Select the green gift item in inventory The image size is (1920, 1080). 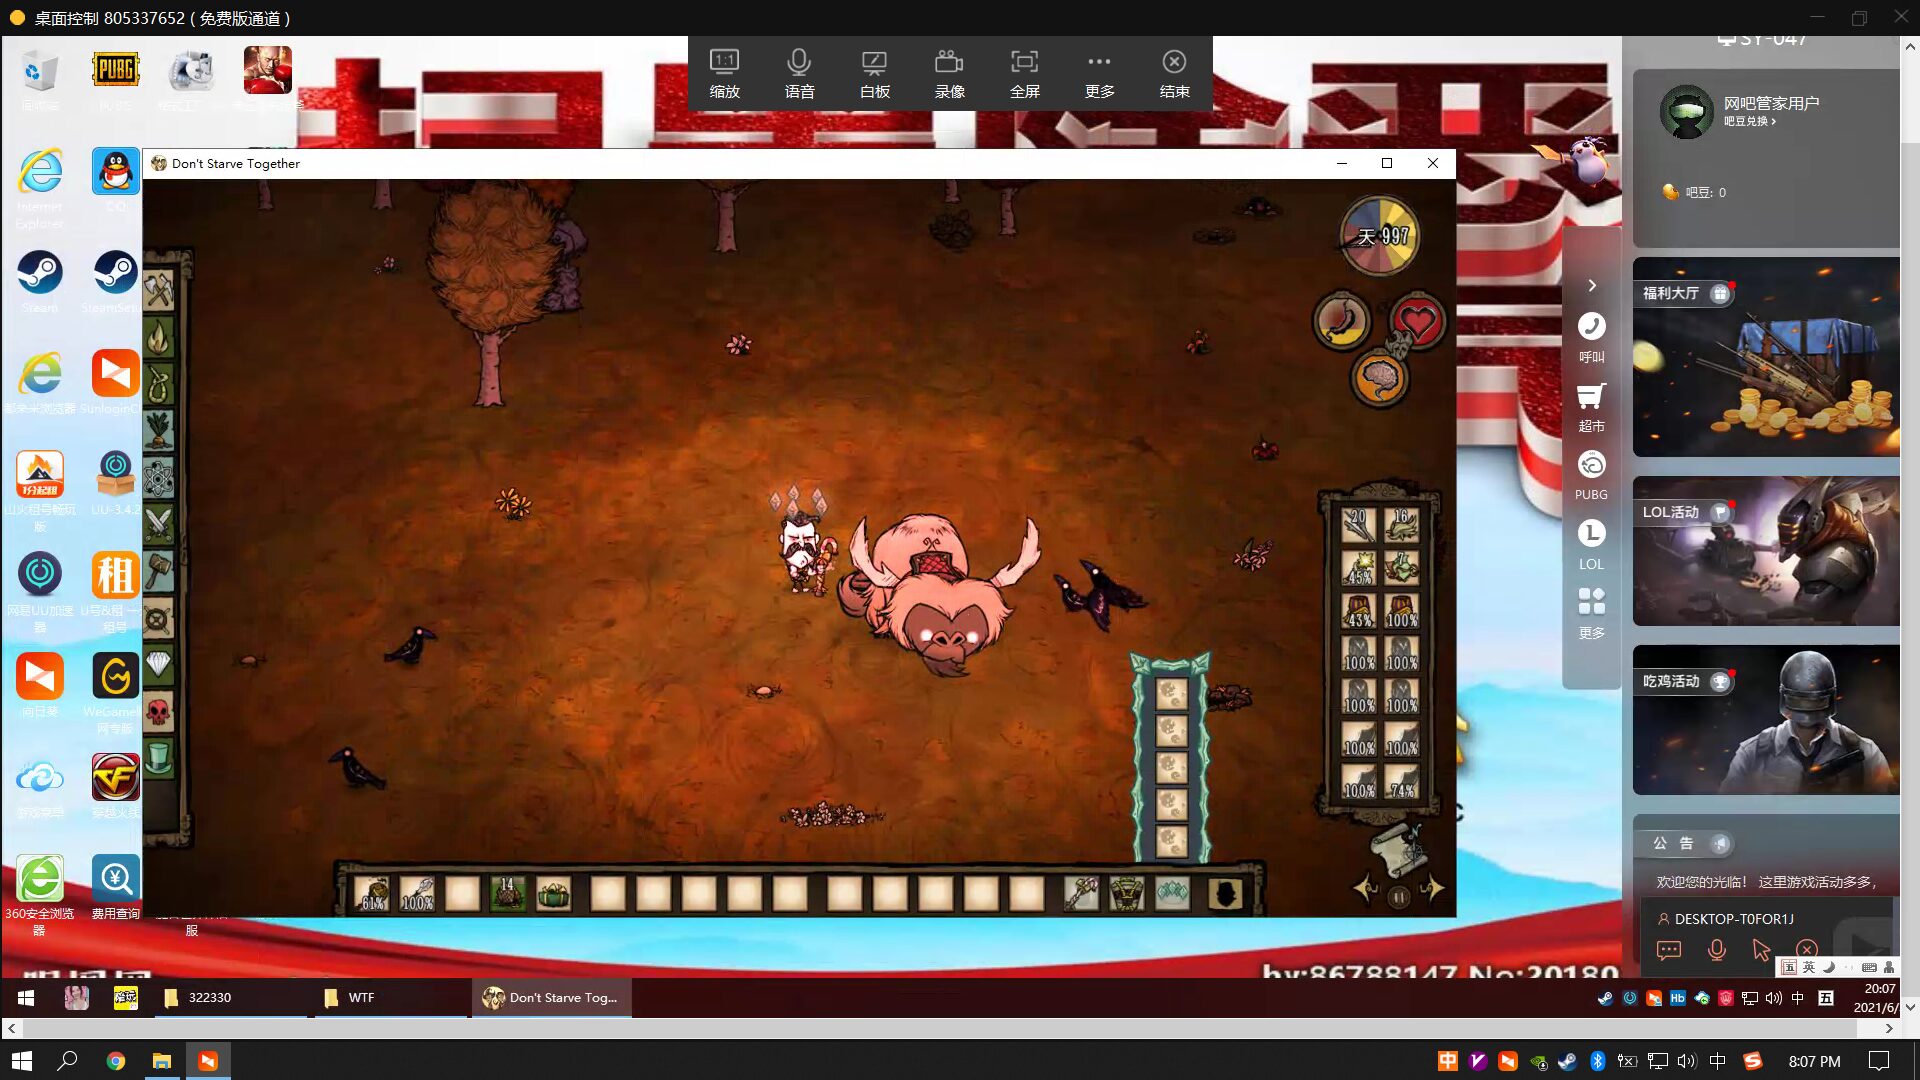553,893
